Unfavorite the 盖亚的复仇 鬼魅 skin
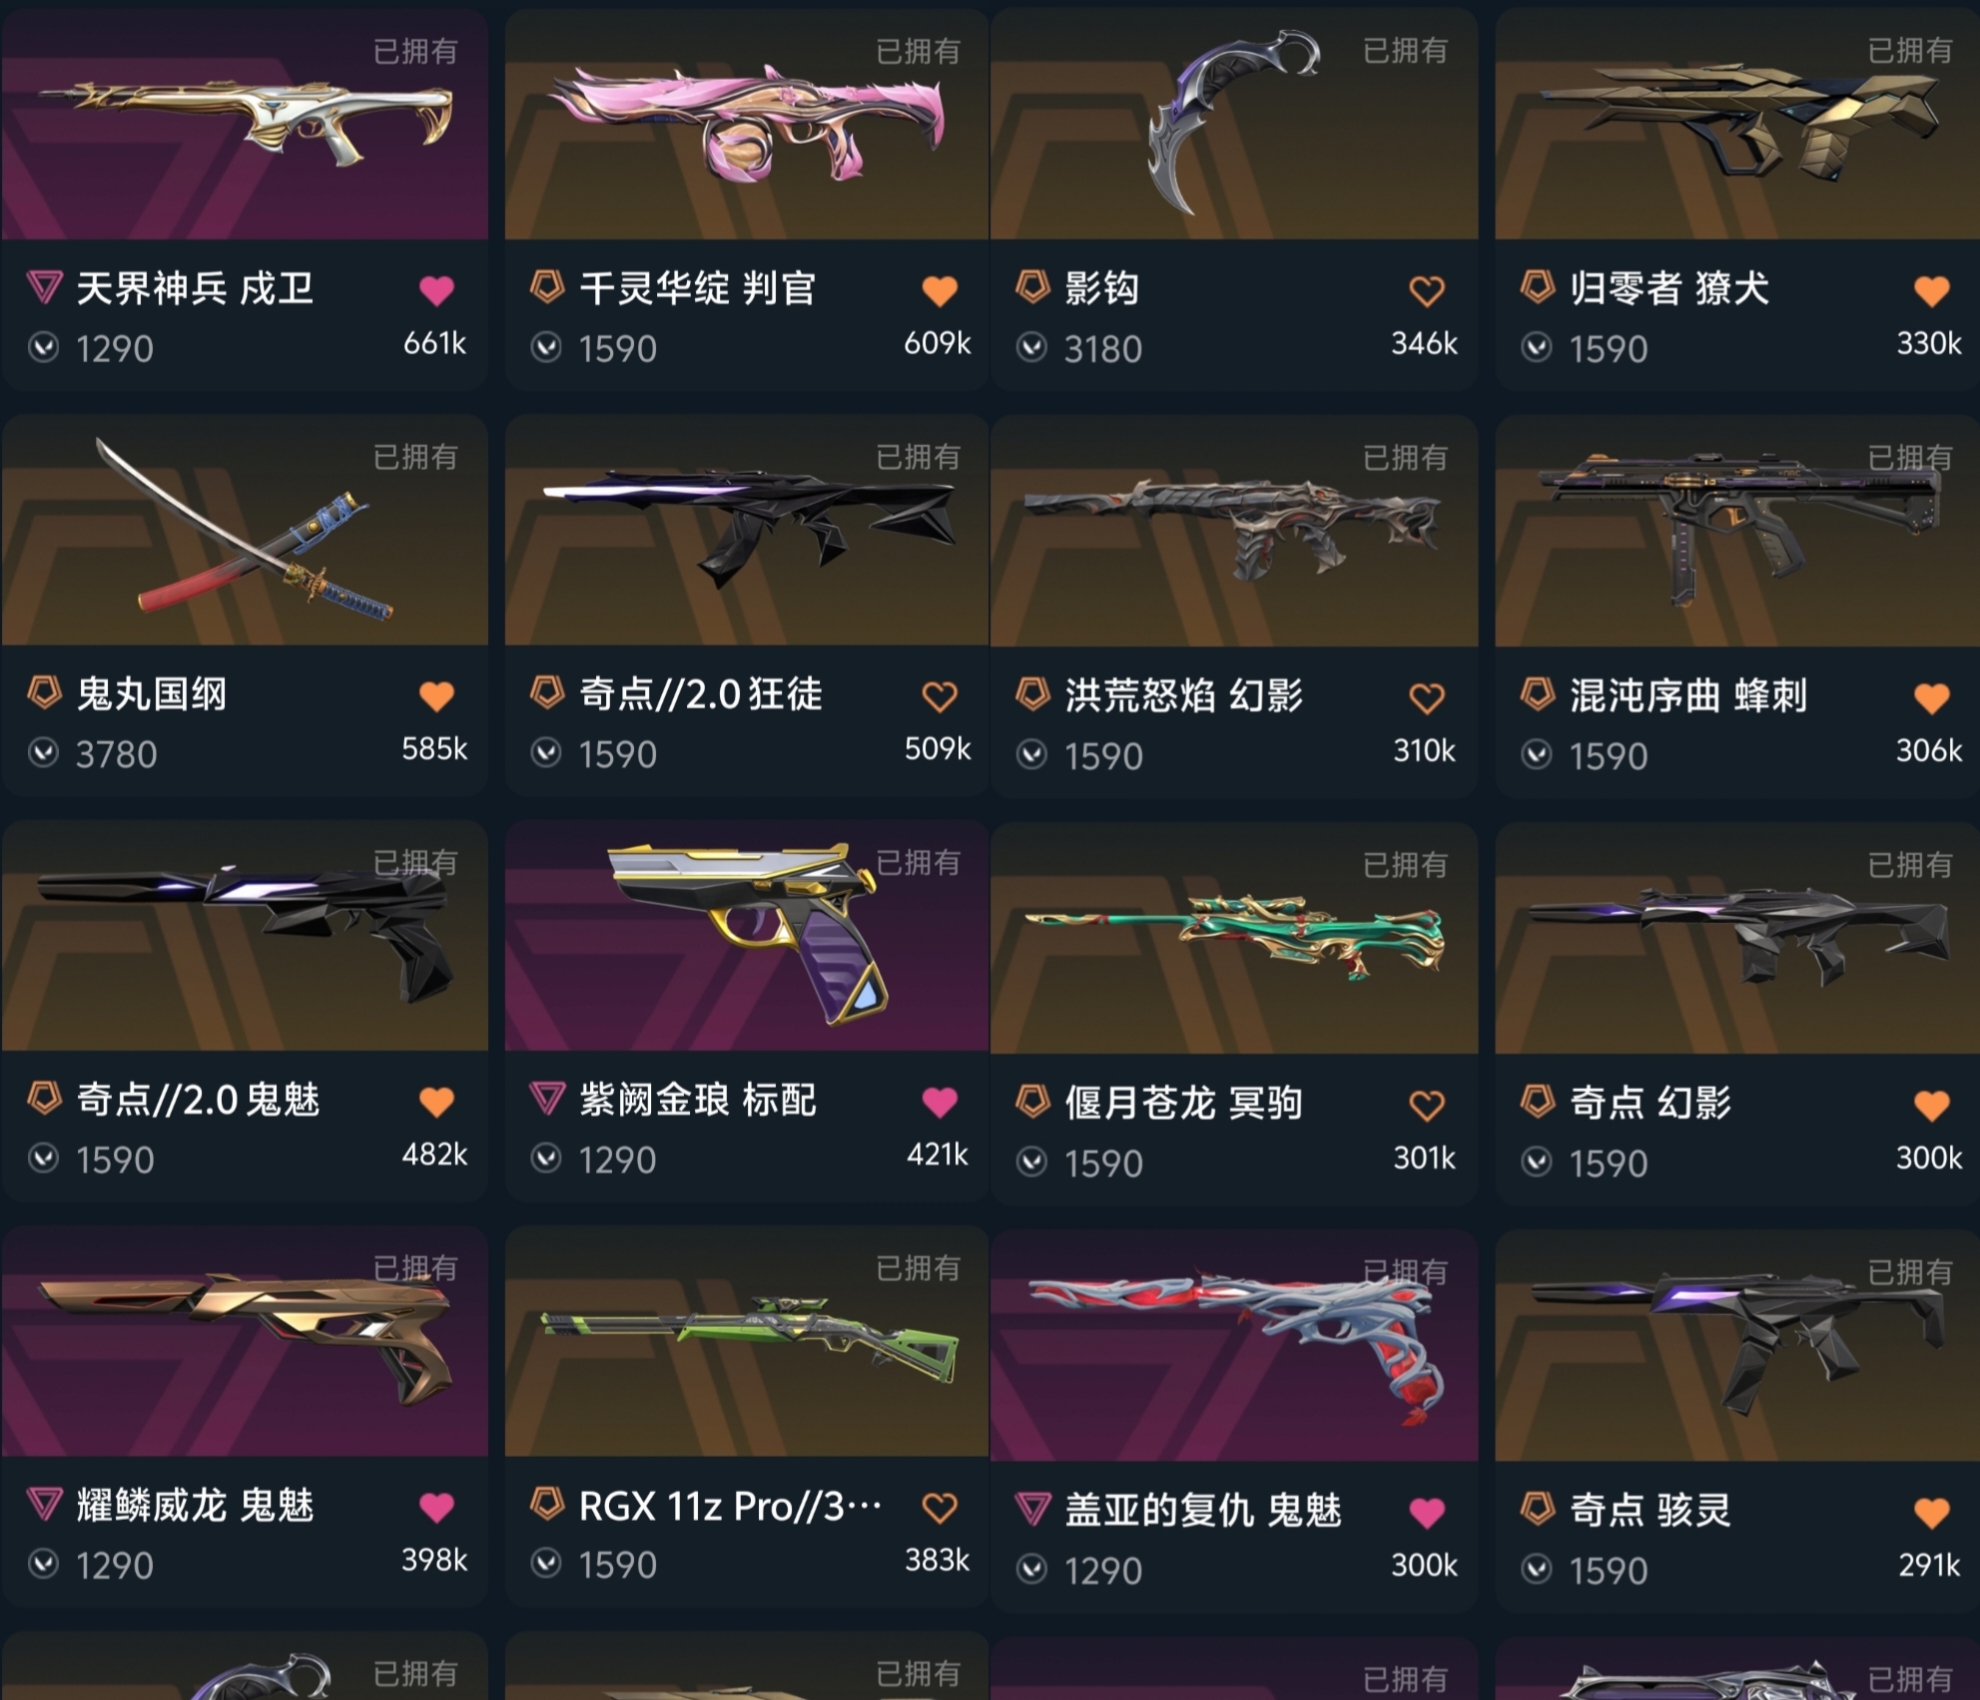 pos(1427,1513)
